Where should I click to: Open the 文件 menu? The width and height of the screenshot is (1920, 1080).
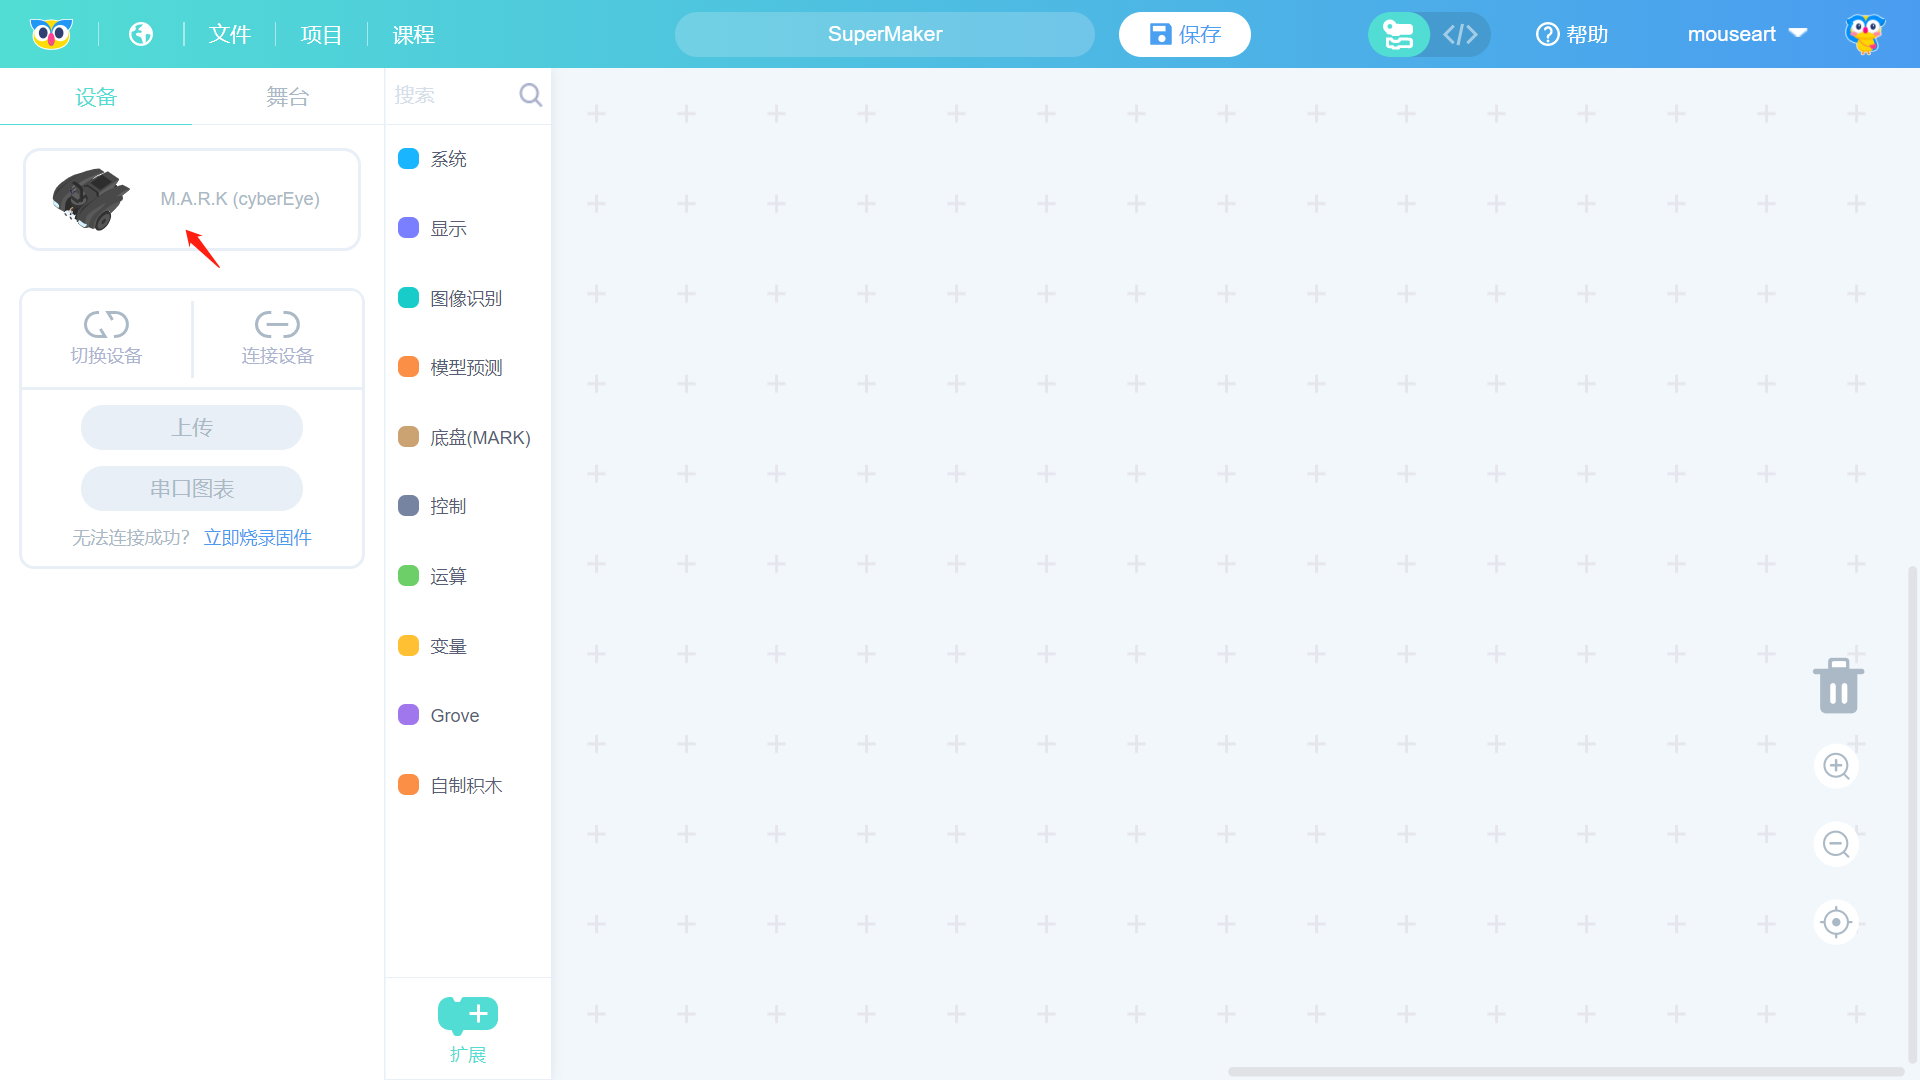coord(229,35)
